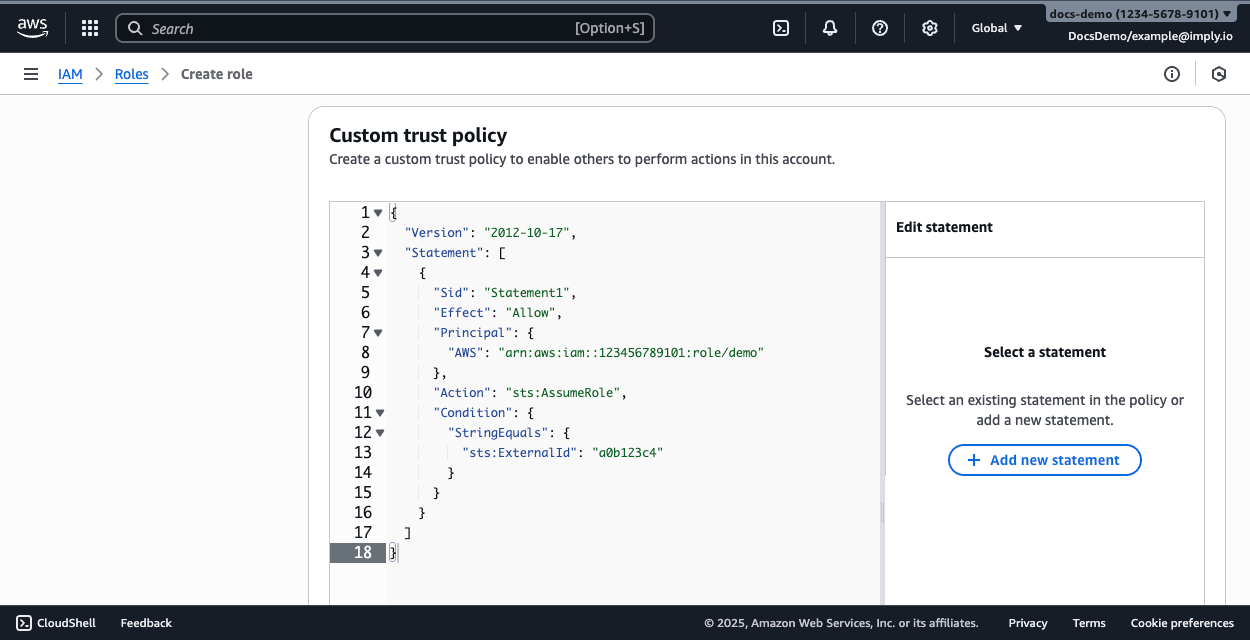Viewport: 1250px width, 640px height.
Task: Open Cookie preferences
Action: (1182, 623)
